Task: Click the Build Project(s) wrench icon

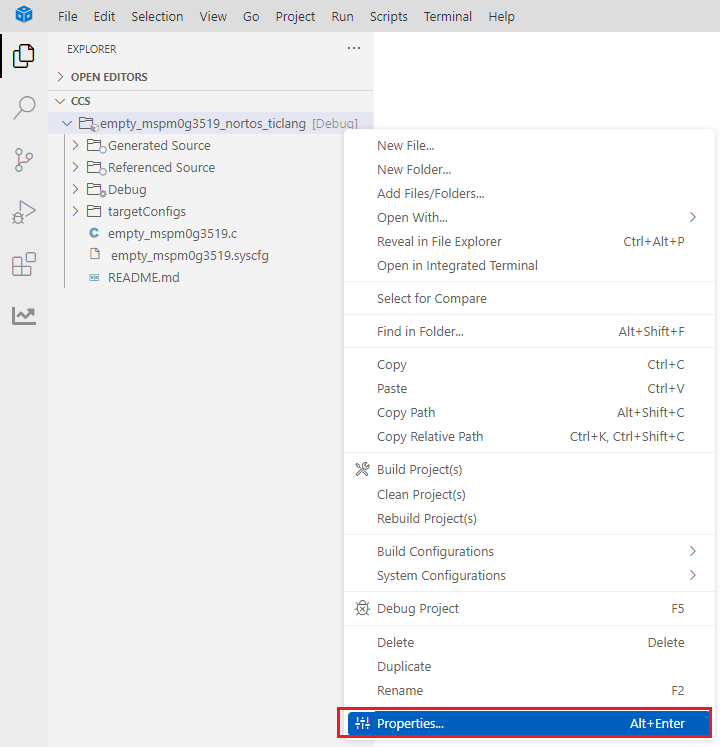Action: pyautogui.click(x=362, y=469)
